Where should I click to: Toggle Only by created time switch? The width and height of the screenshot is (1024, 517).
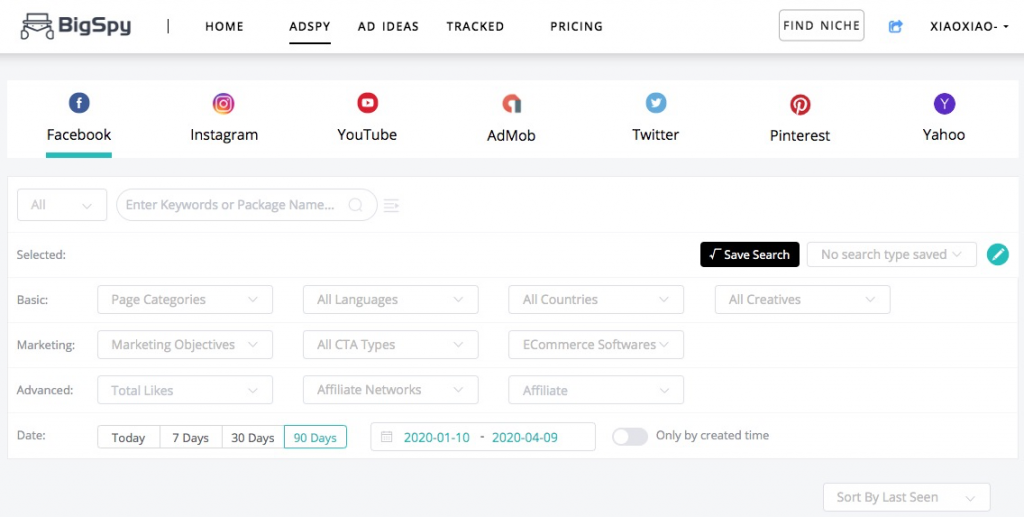click(630, 436)
